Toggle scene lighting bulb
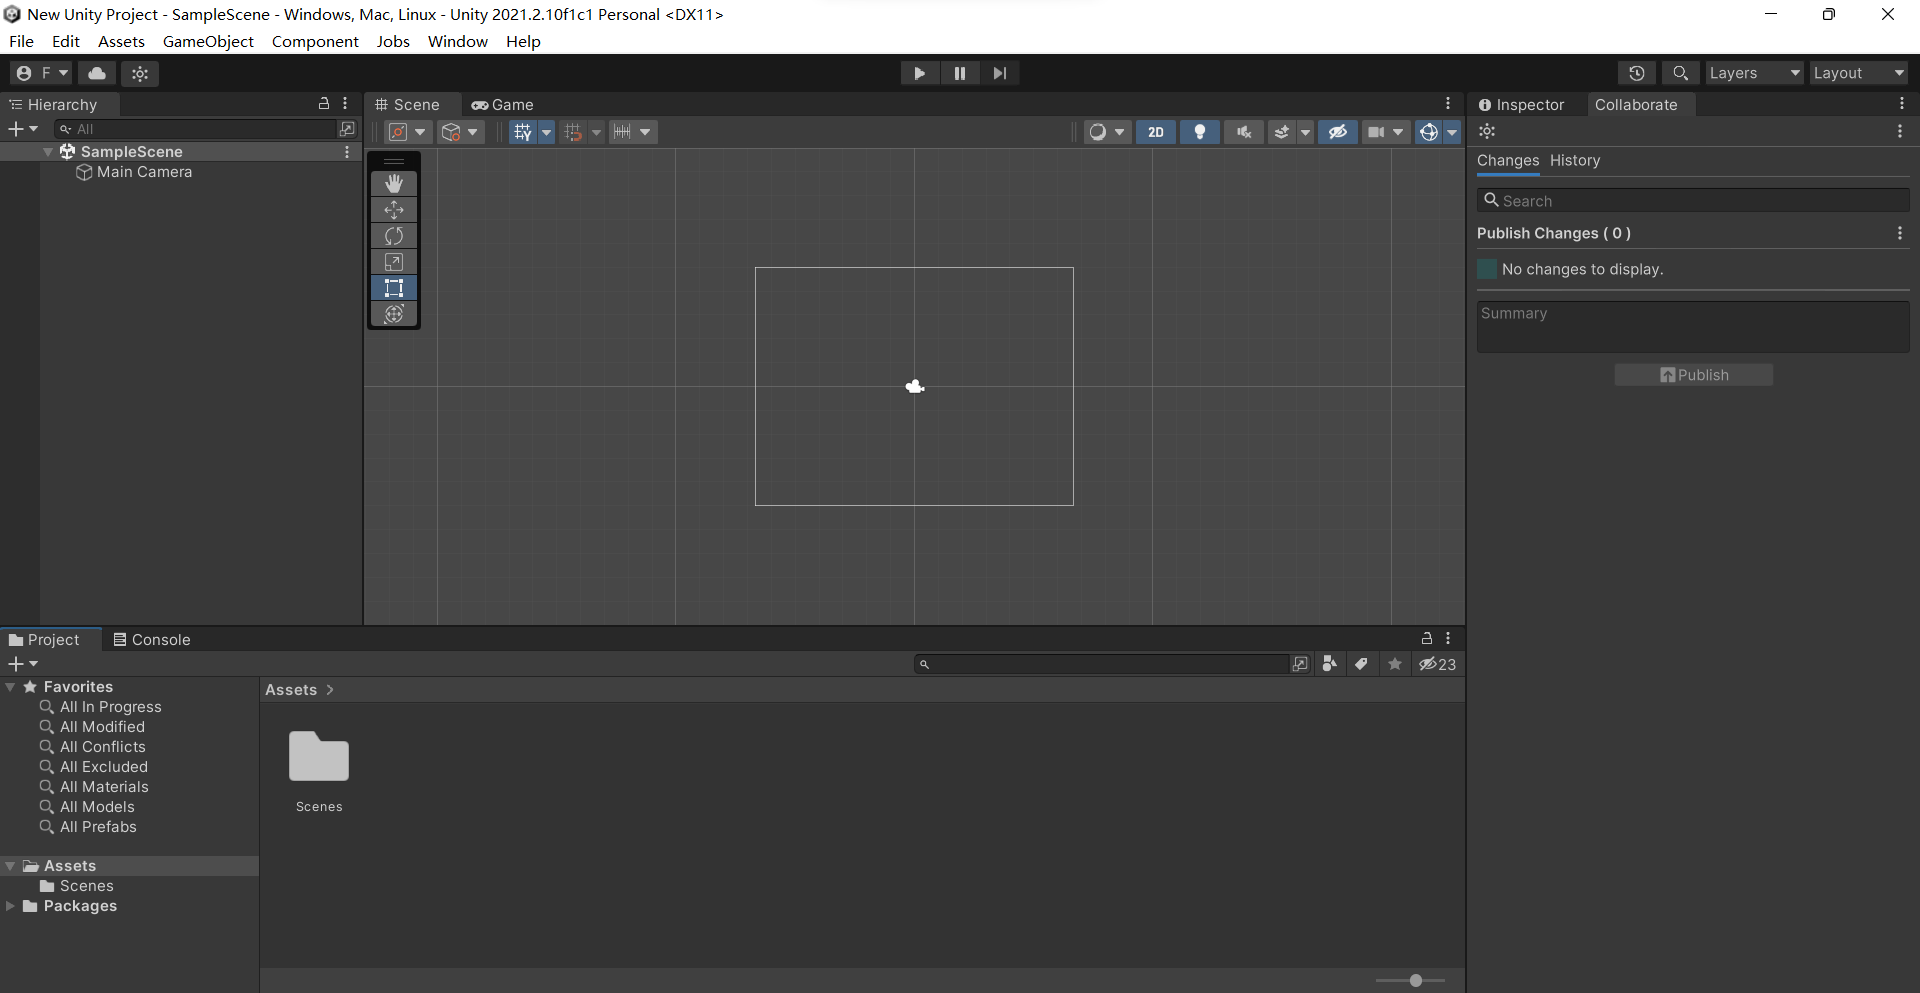Screen dimensions: 1920x993 click(1200, 132)
